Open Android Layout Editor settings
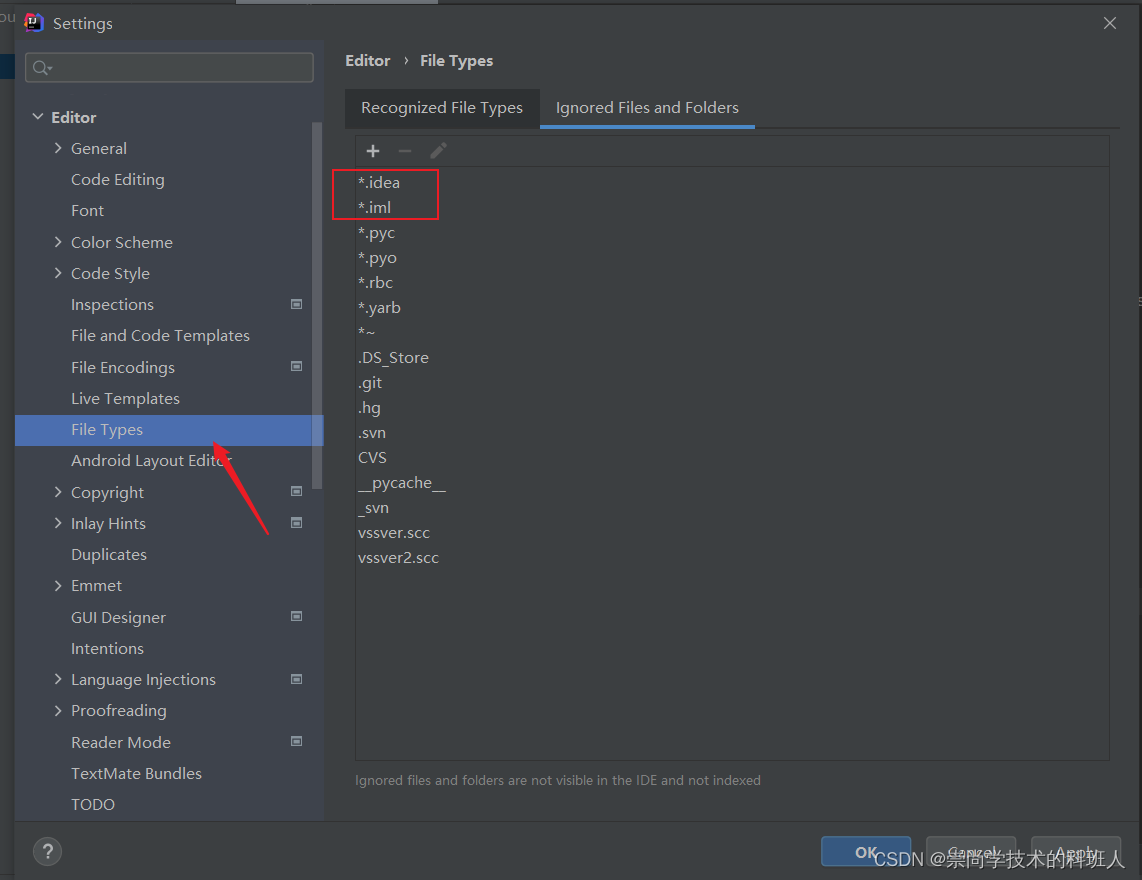The height and width of the screenshot is (880, 1142). pyautogui.click(x=151, y=460)
